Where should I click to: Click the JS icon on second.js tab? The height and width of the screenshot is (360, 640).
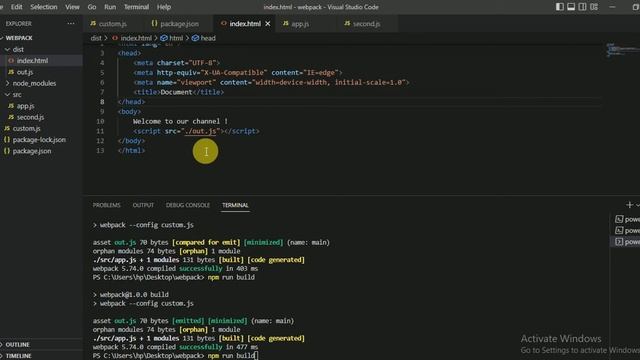pos(347,24)
